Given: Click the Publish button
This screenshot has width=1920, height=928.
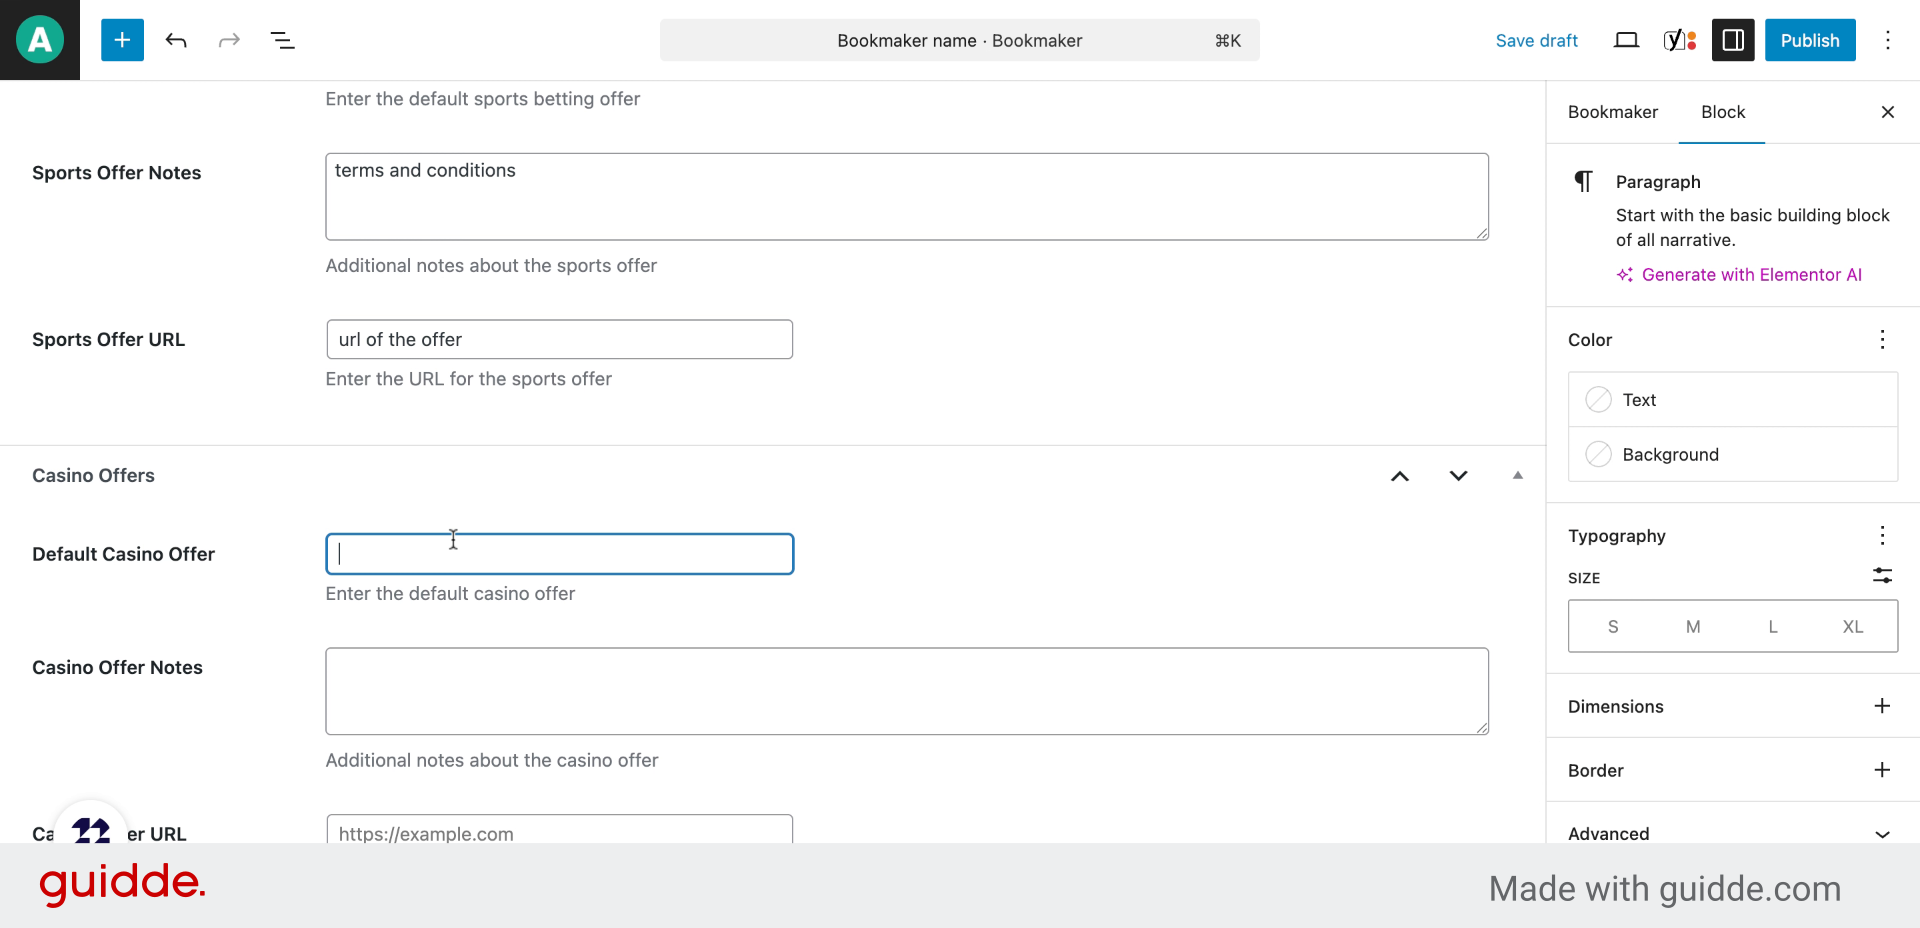Looking at the screenshot, I should 1809,40.
